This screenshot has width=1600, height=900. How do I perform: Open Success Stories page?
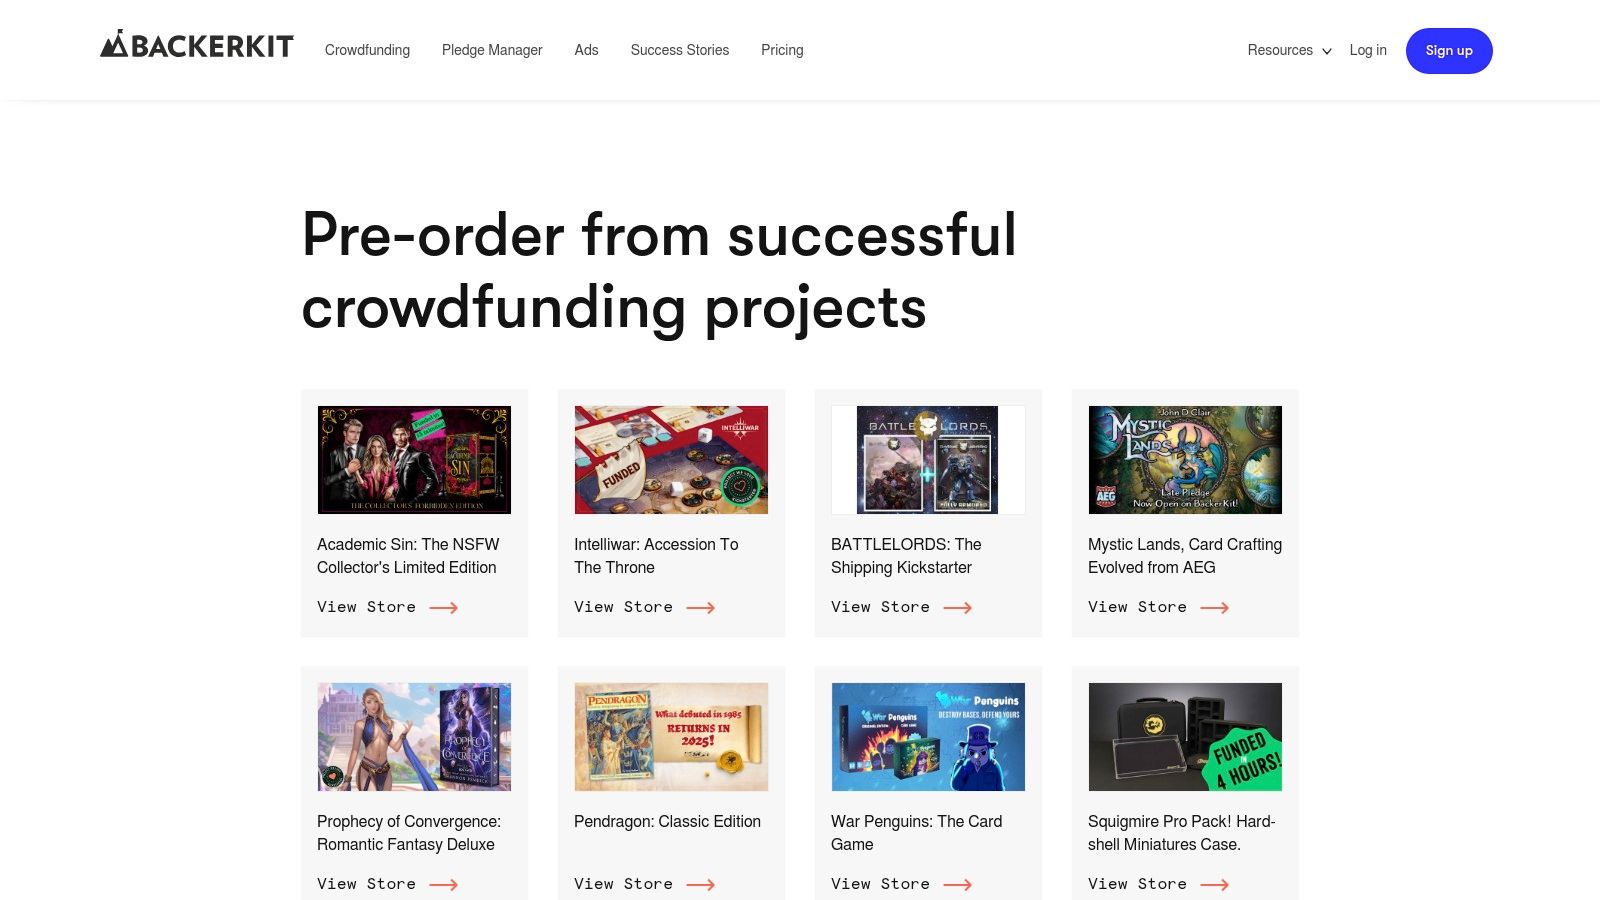coord(680,50)
